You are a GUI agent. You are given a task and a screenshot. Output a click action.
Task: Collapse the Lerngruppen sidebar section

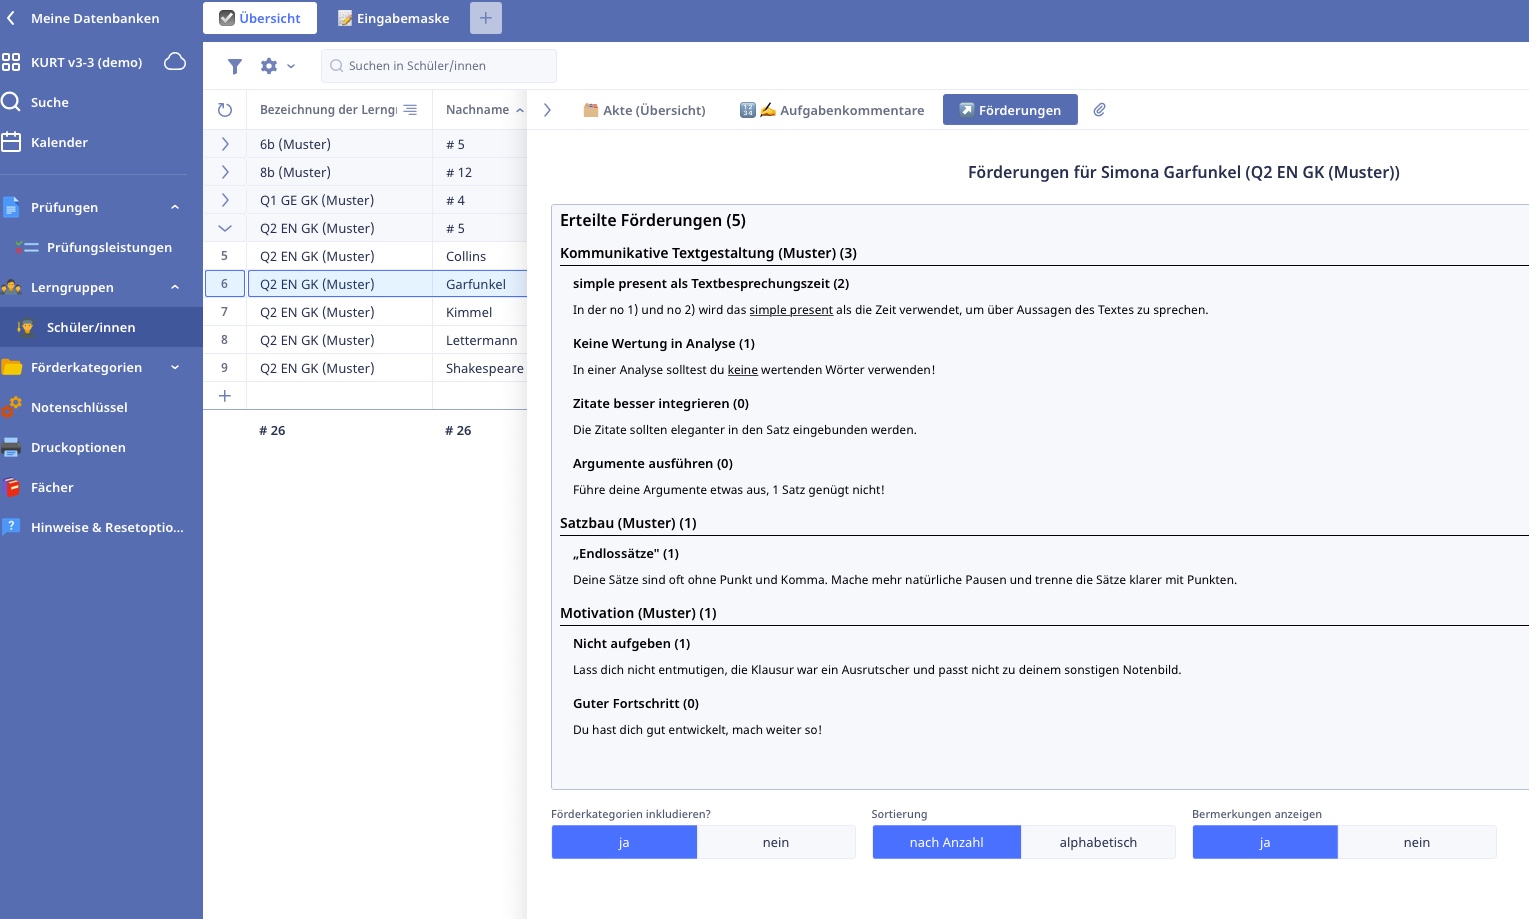pyautogui.click(x=175, y=287)
